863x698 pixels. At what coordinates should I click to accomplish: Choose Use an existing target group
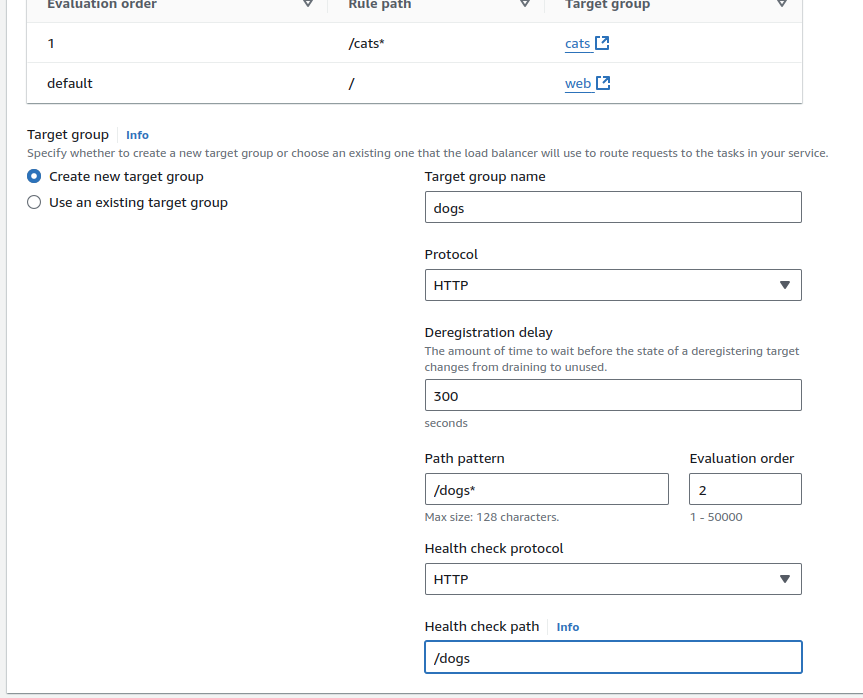(34, 202)
